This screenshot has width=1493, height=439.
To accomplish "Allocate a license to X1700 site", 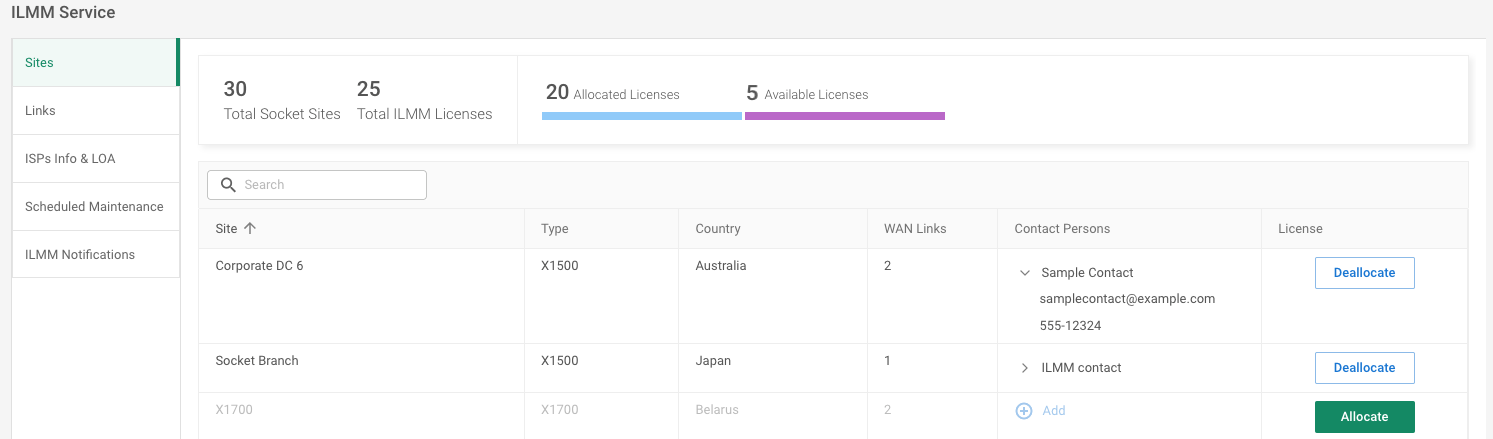I will pyautogui.click(x=1364, y=417).
